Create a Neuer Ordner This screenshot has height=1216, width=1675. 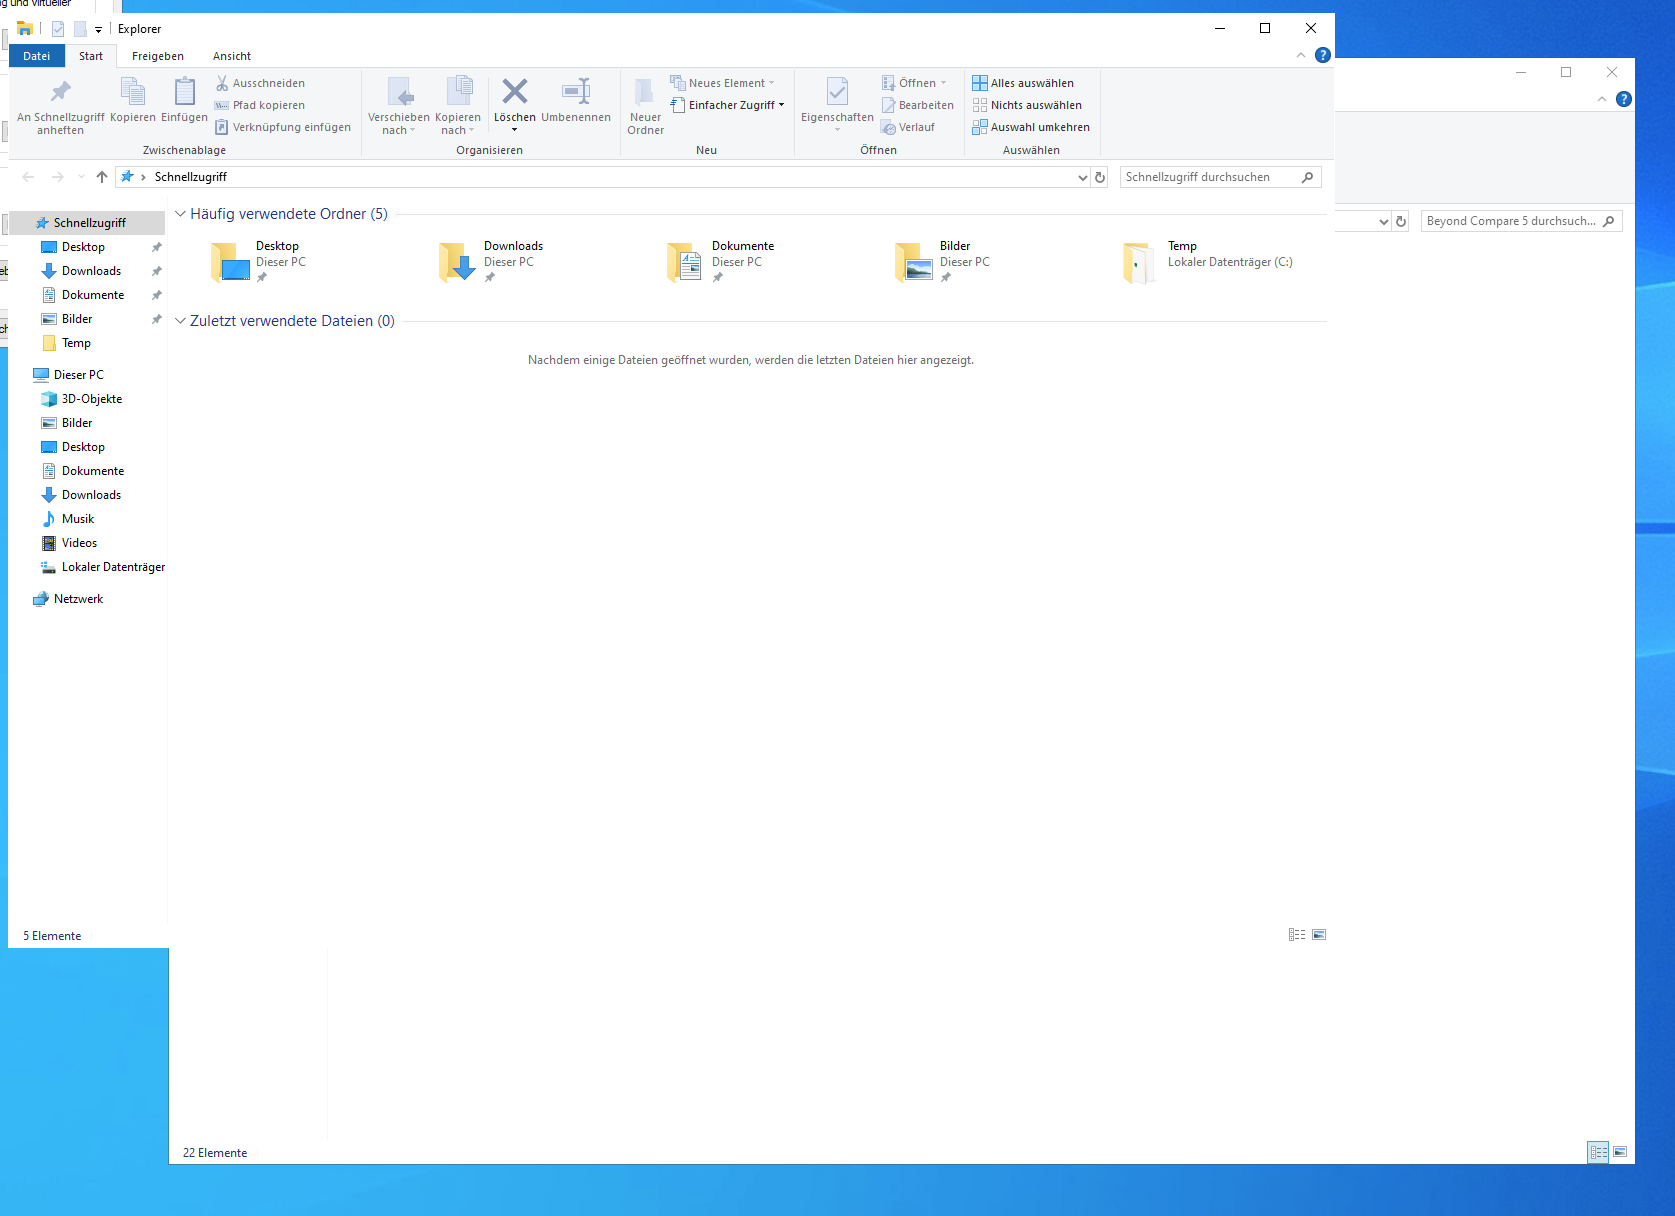click(x=645, y=106)
